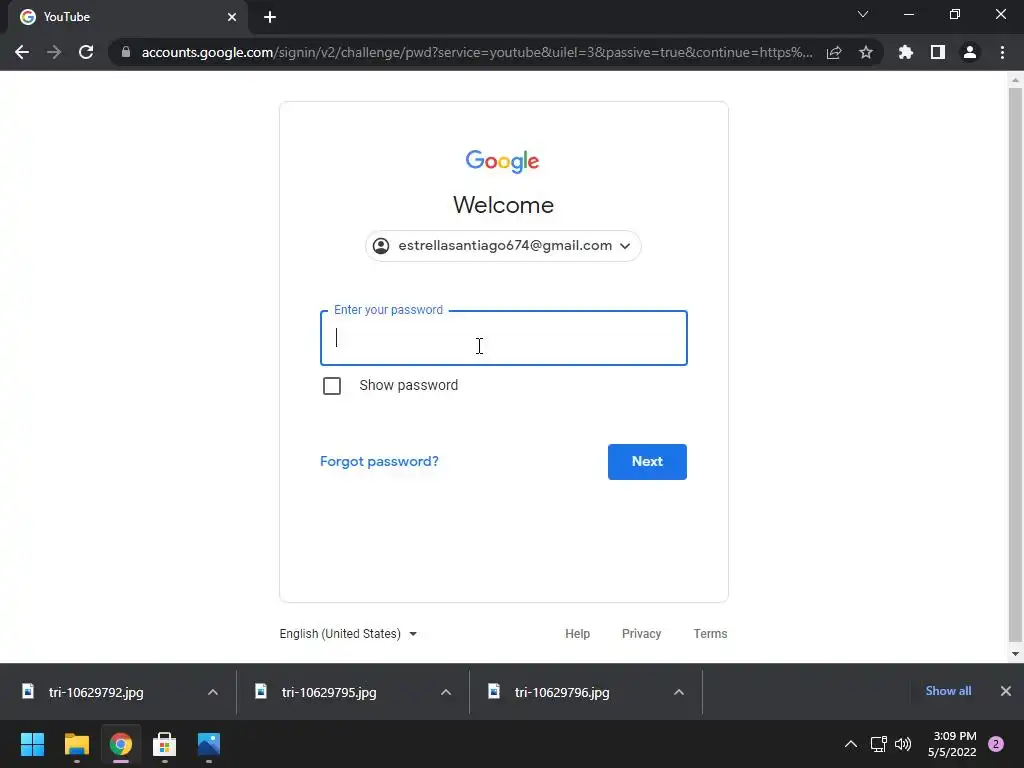Click the address bar URL
This screenshot has height=768, width=1024.
pos(477,52)
